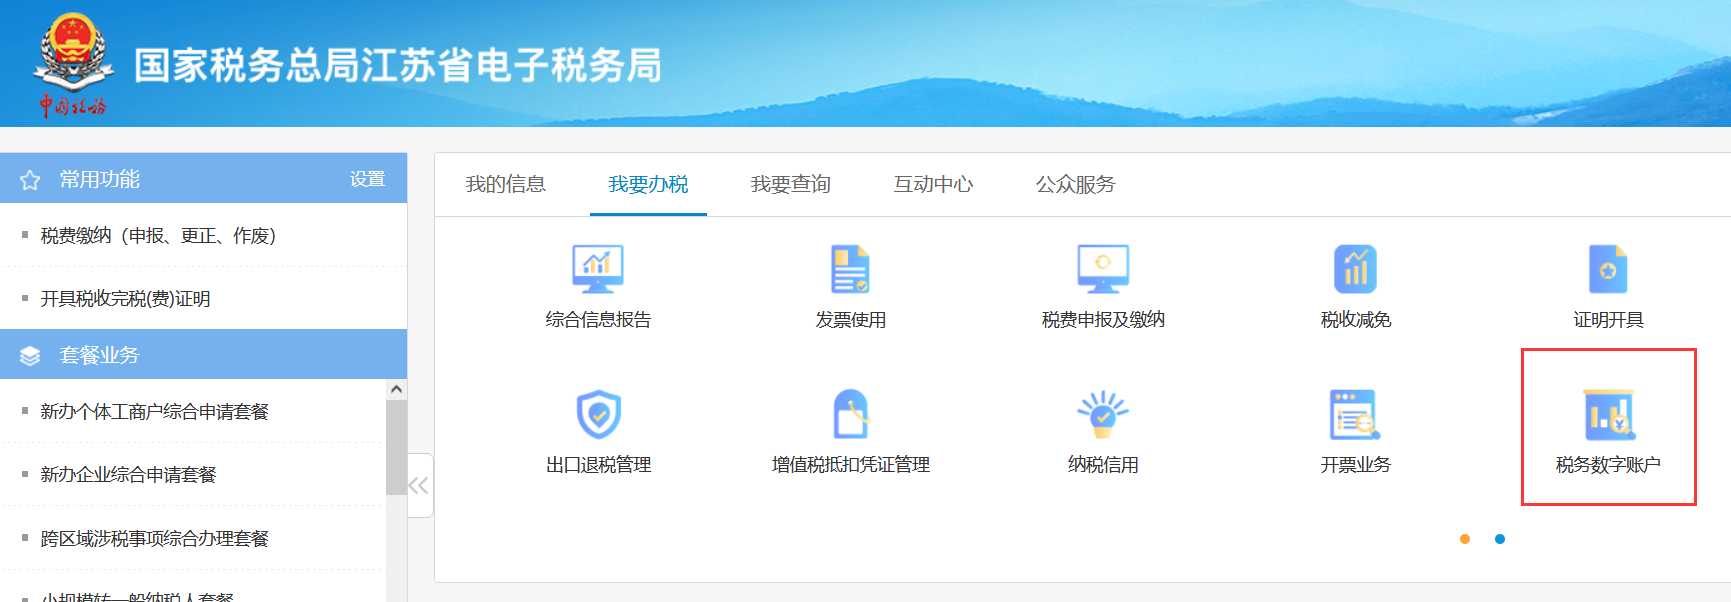The height and width of the screenshot is (602, 1731).
Task: Open 税费缴纳 (申报、更正、作废) link
Action: coord(158,236)
